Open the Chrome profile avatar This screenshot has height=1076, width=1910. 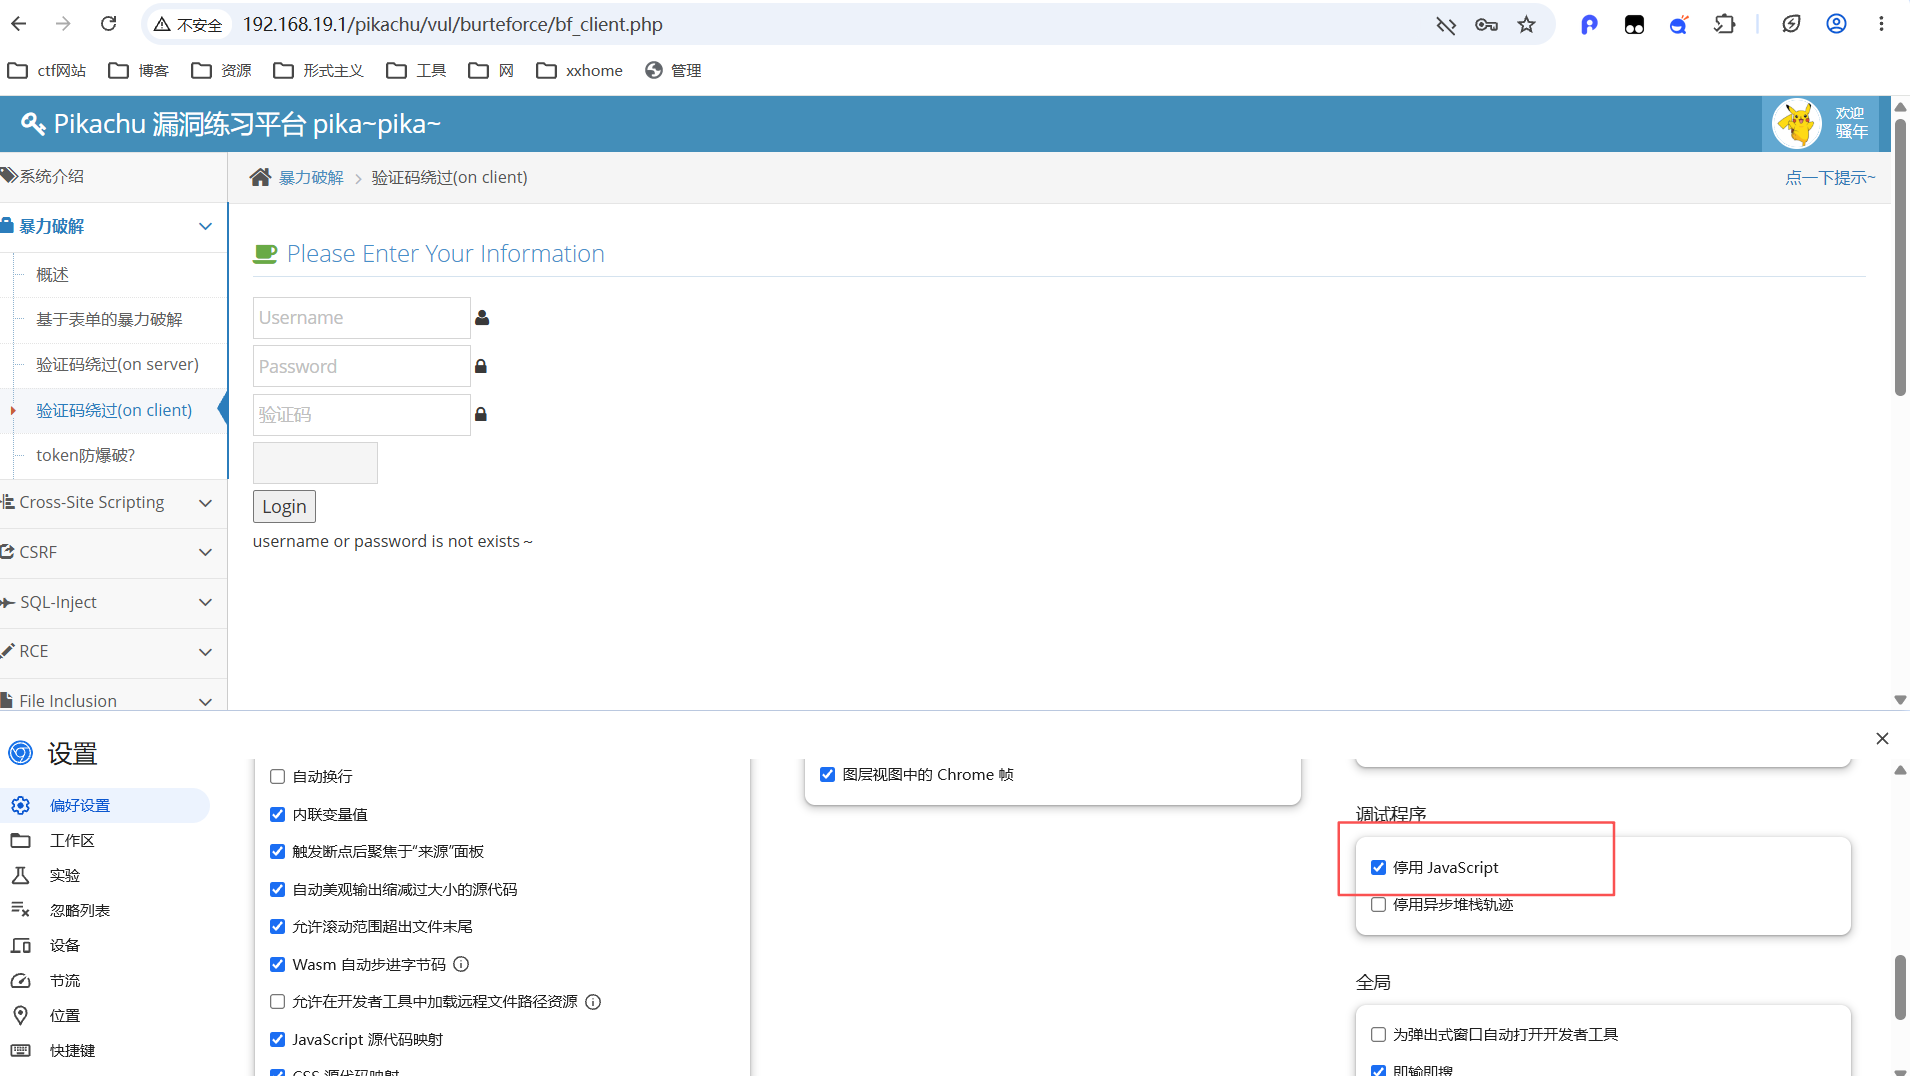(x=1836, y=24)
